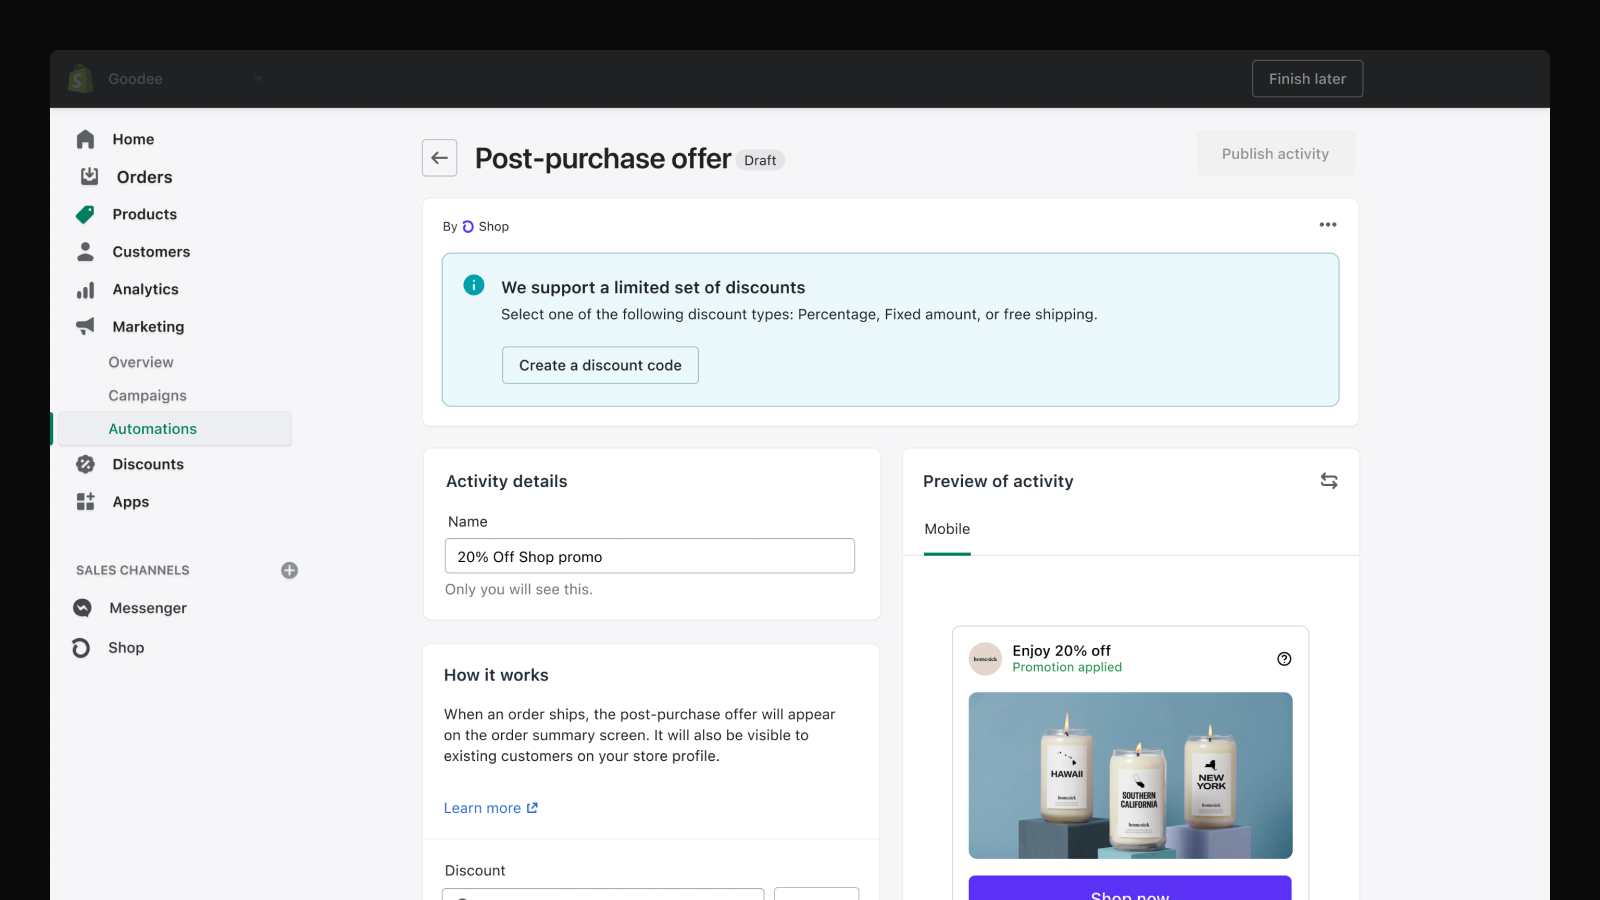The image size is (1600, 900).
Task: Open the three-dot more options menu
Action: (x=1327, y=225)
